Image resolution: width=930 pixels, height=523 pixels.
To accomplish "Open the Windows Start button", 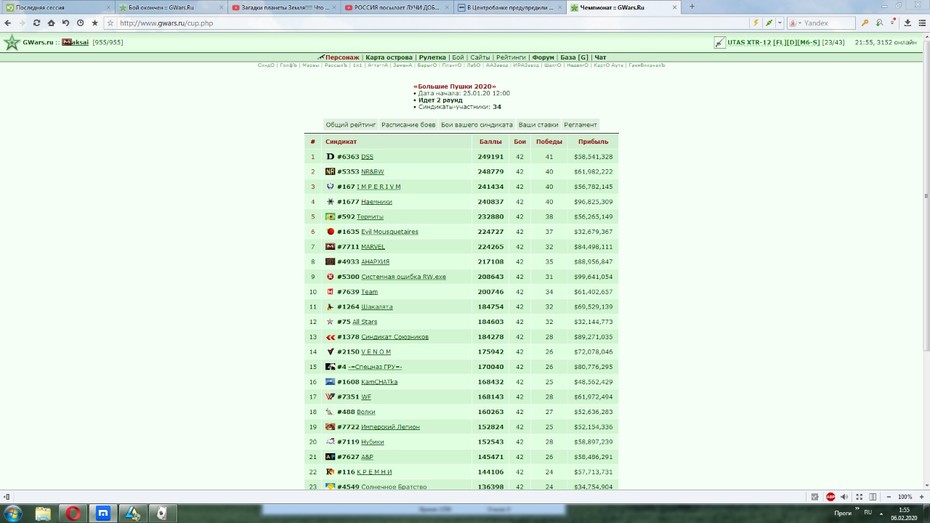I will 12,513.
